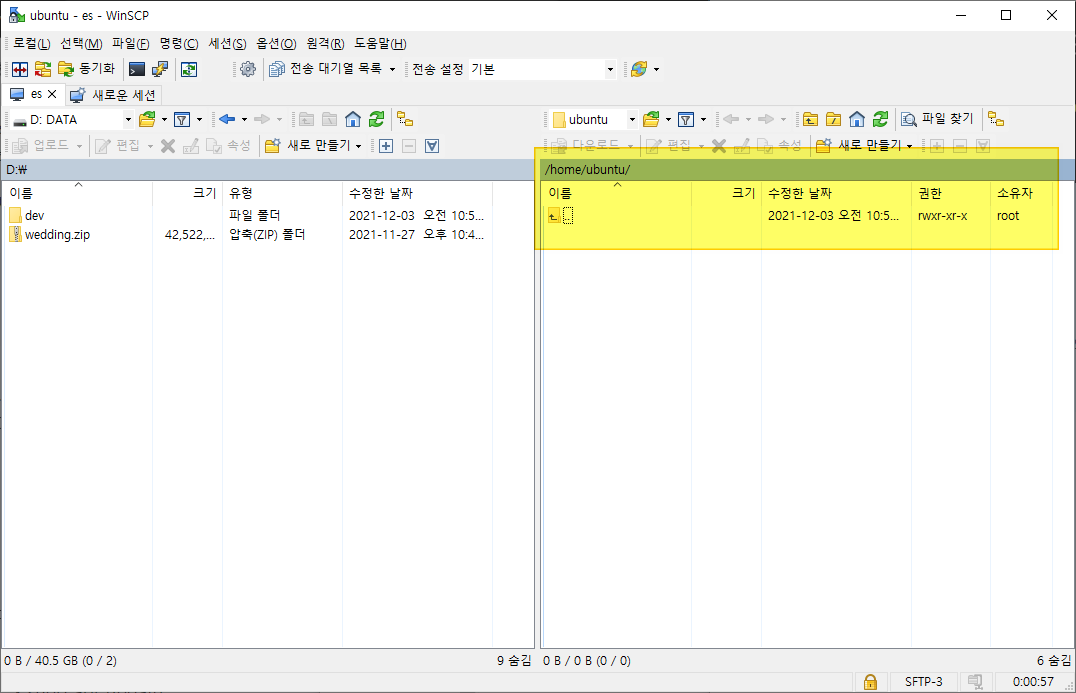
Task: Click the remote panel filter icon
Action: [x=686, y=119]
